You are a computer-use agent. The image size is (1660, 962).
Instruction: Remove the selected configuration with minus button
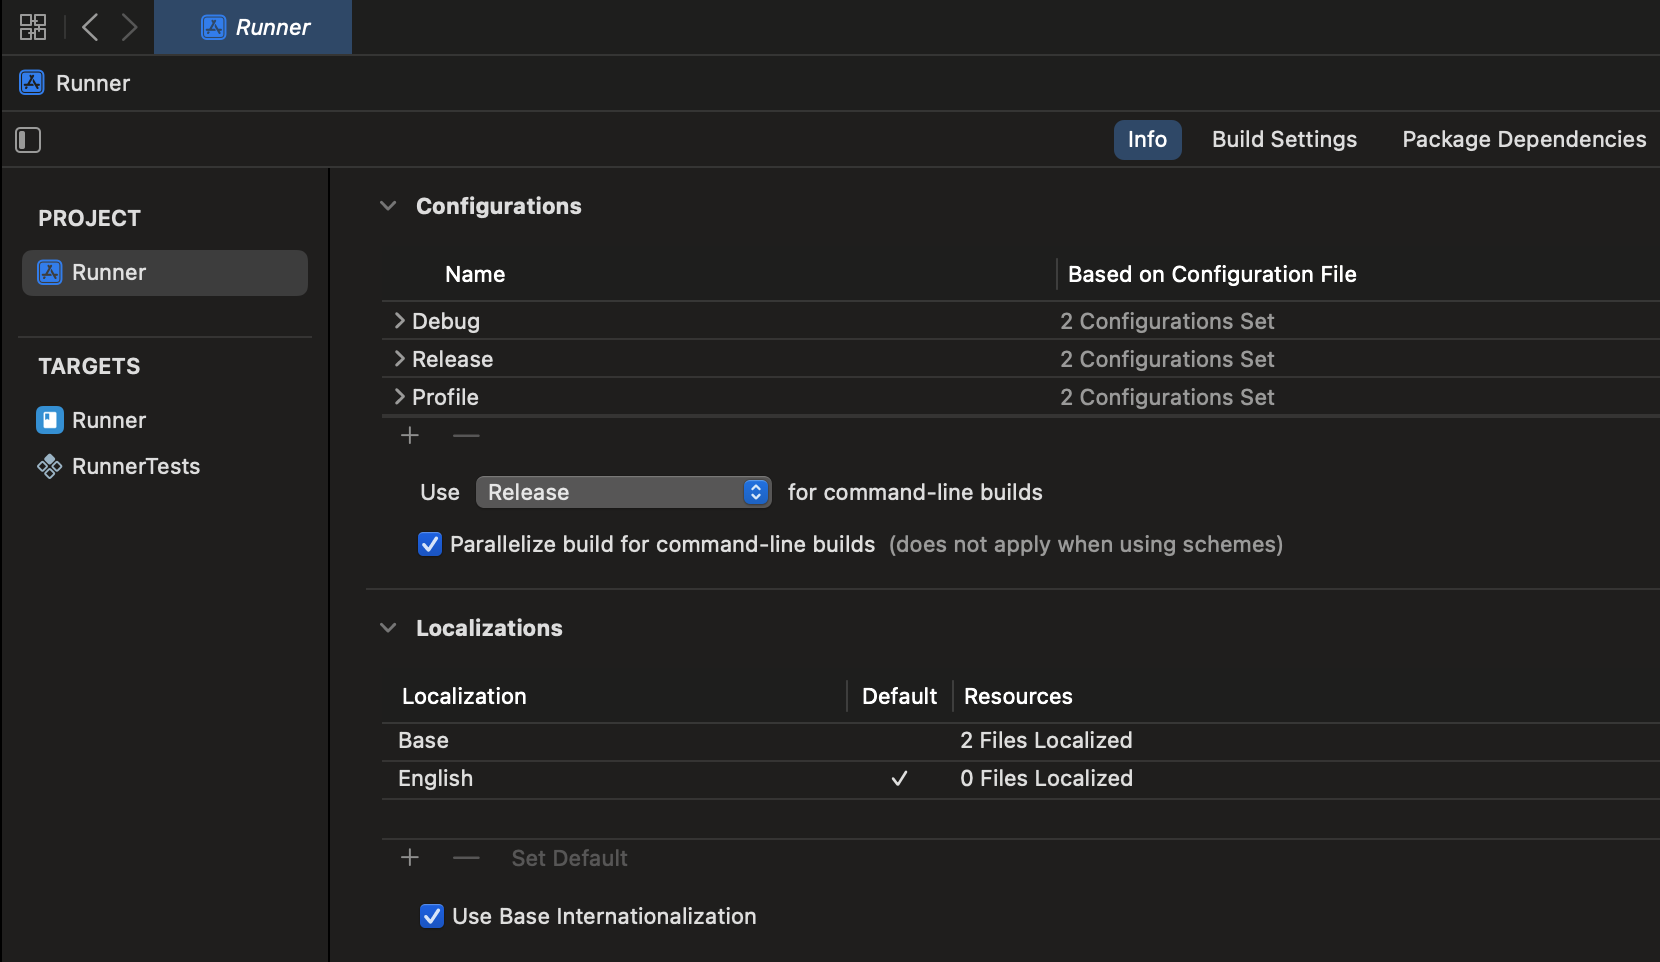(x=466, y=436)
